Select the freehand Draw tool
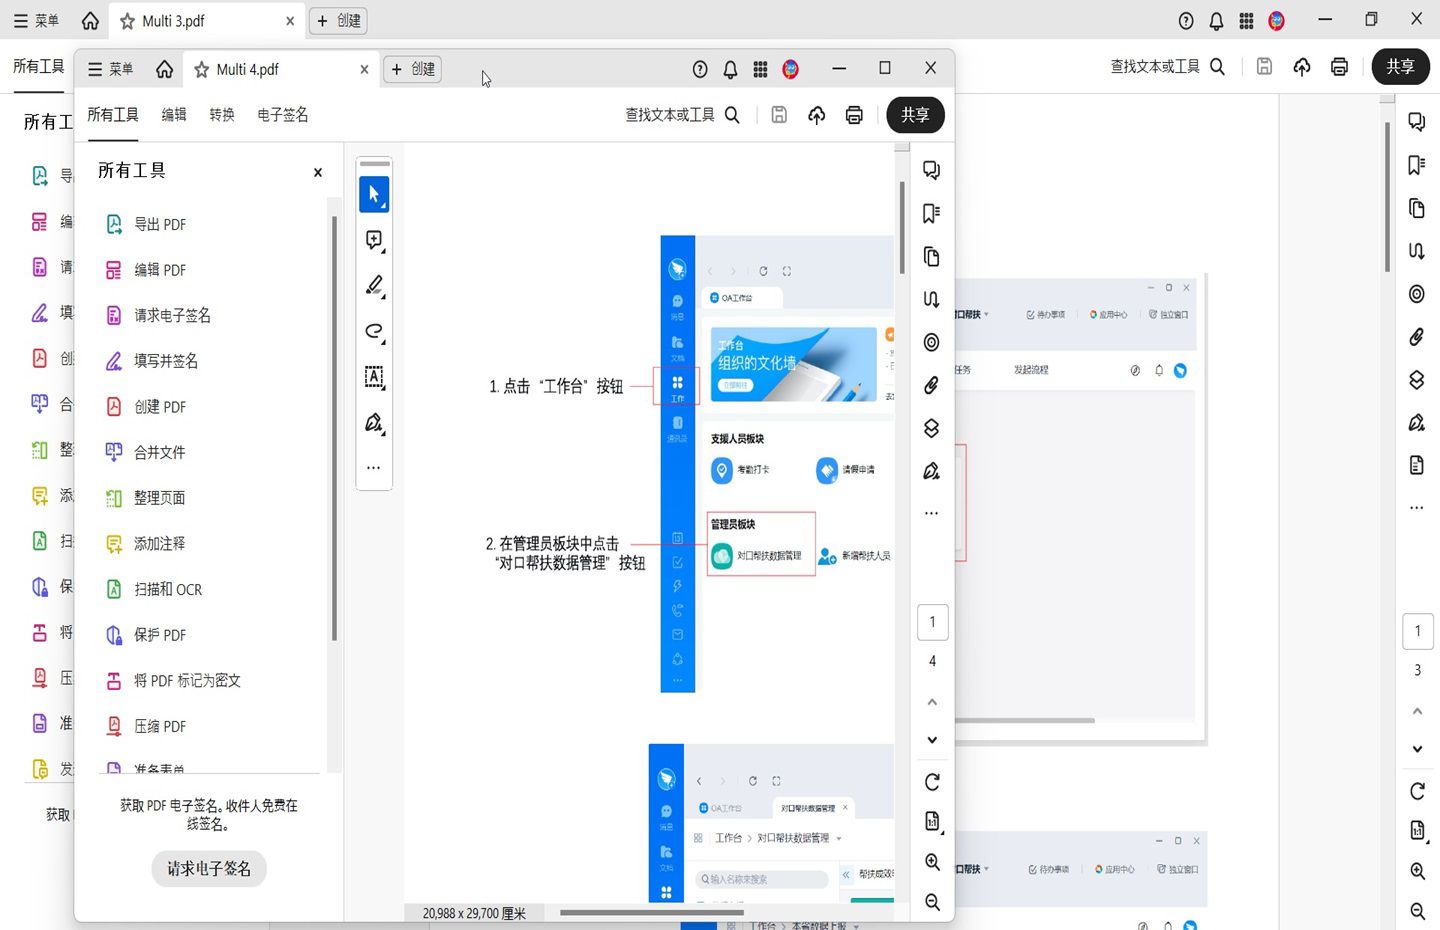1440x930 pixels. [x=374, y=332]
